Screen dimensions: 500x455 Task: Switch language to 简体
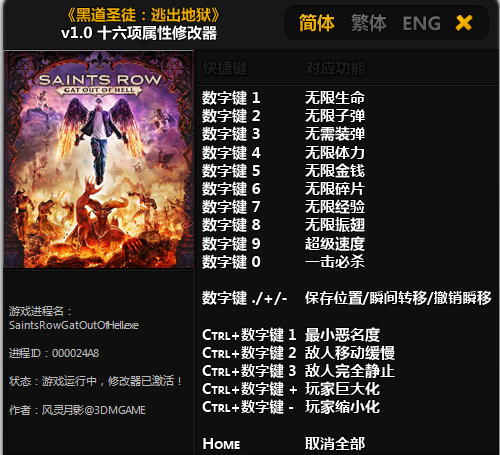(317, 23)
